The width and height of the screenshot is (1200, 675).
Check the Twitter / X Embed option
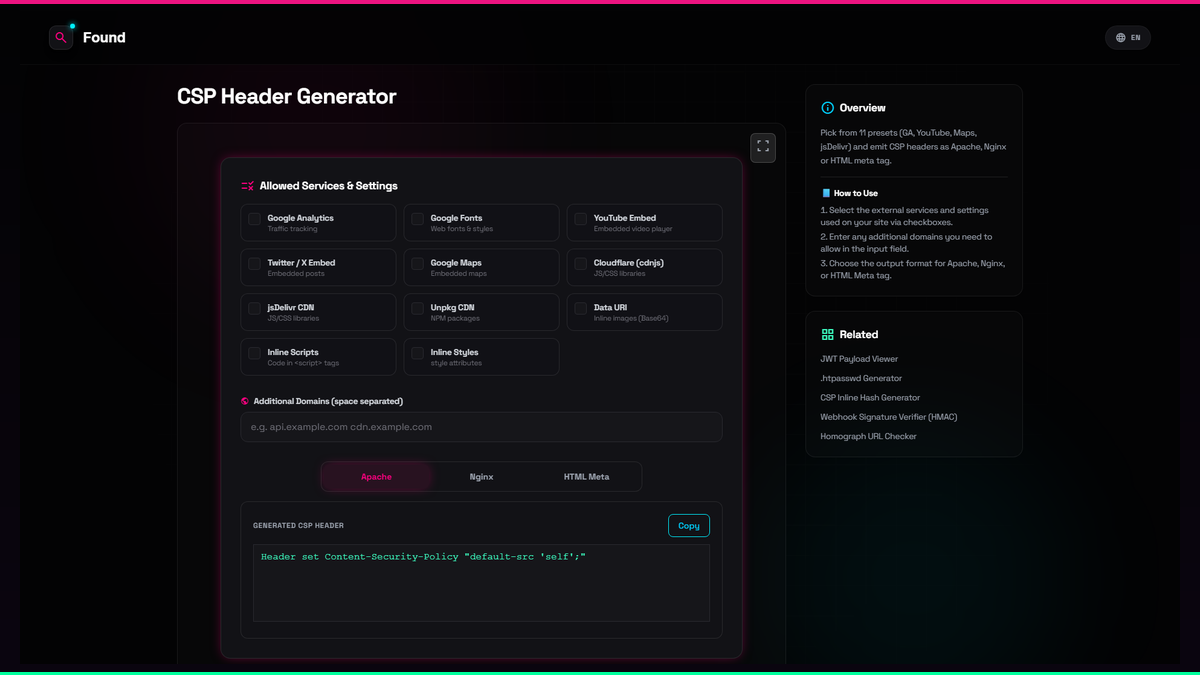[x=255, y=264]
